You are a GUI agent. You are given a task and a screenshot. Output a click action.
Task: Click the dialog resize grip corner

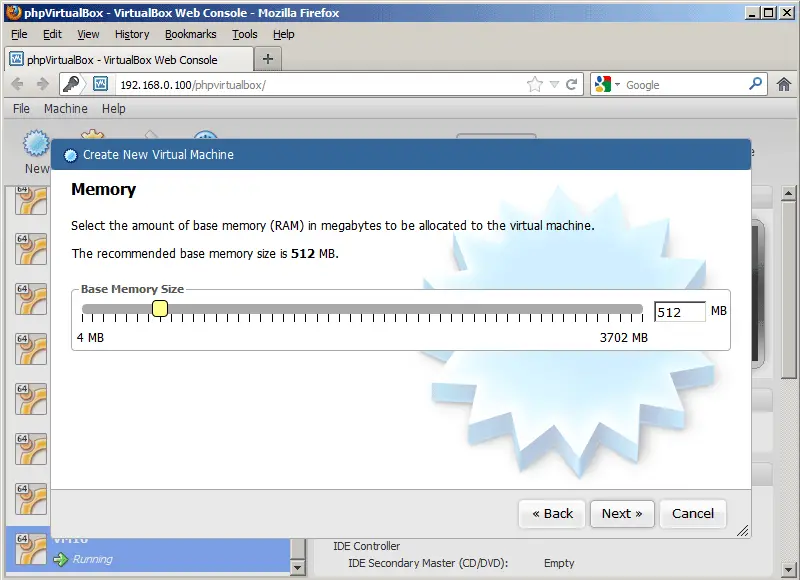tap(743, 531)
